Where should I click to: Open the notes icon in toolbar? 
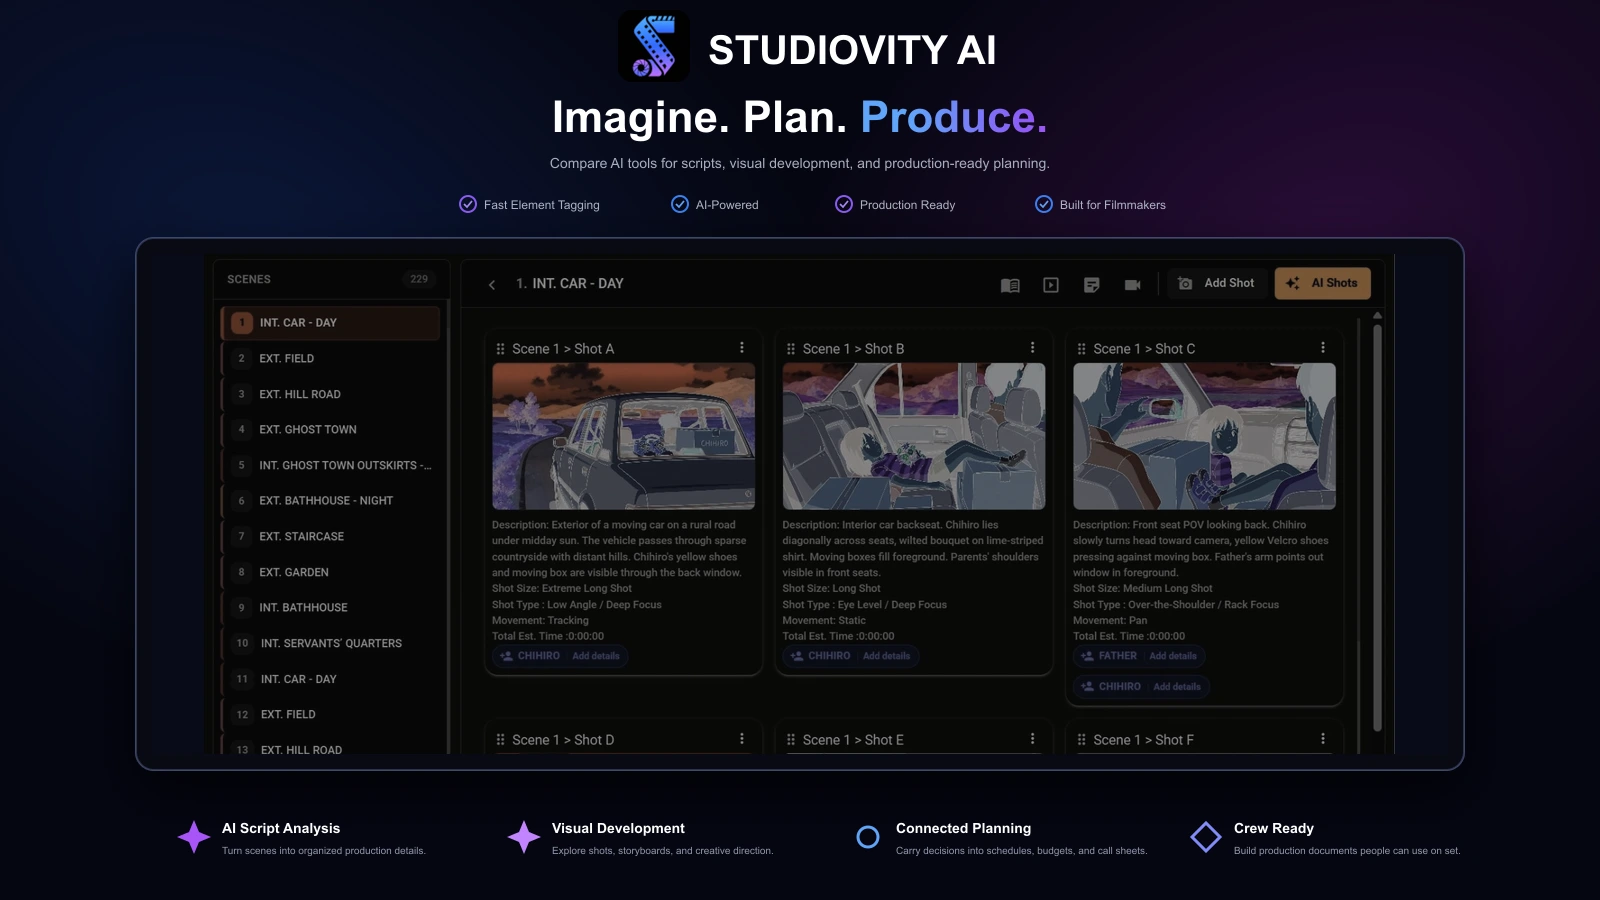click(x=1092, y=285)
